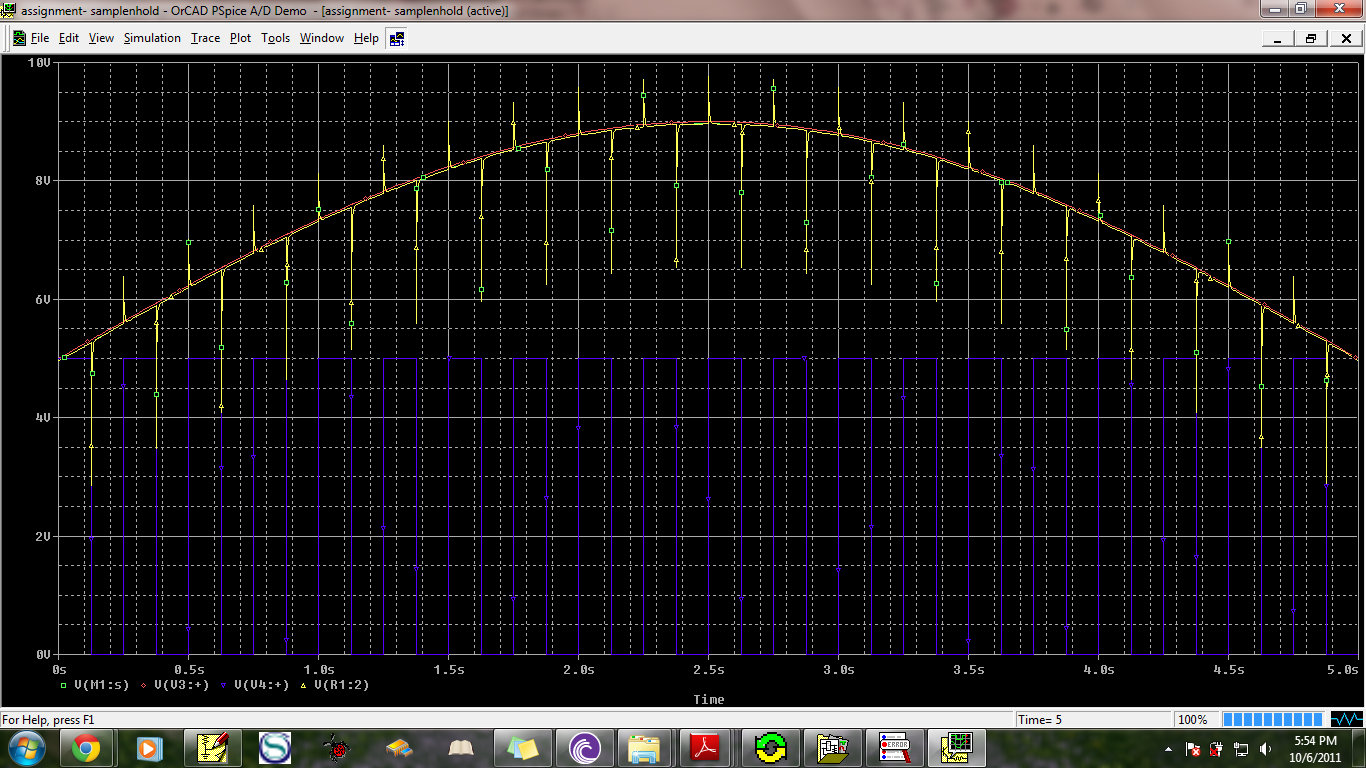Open the blue S taskbar application
Viewport: 1366px width, 768px height.
tap(275, 748)
